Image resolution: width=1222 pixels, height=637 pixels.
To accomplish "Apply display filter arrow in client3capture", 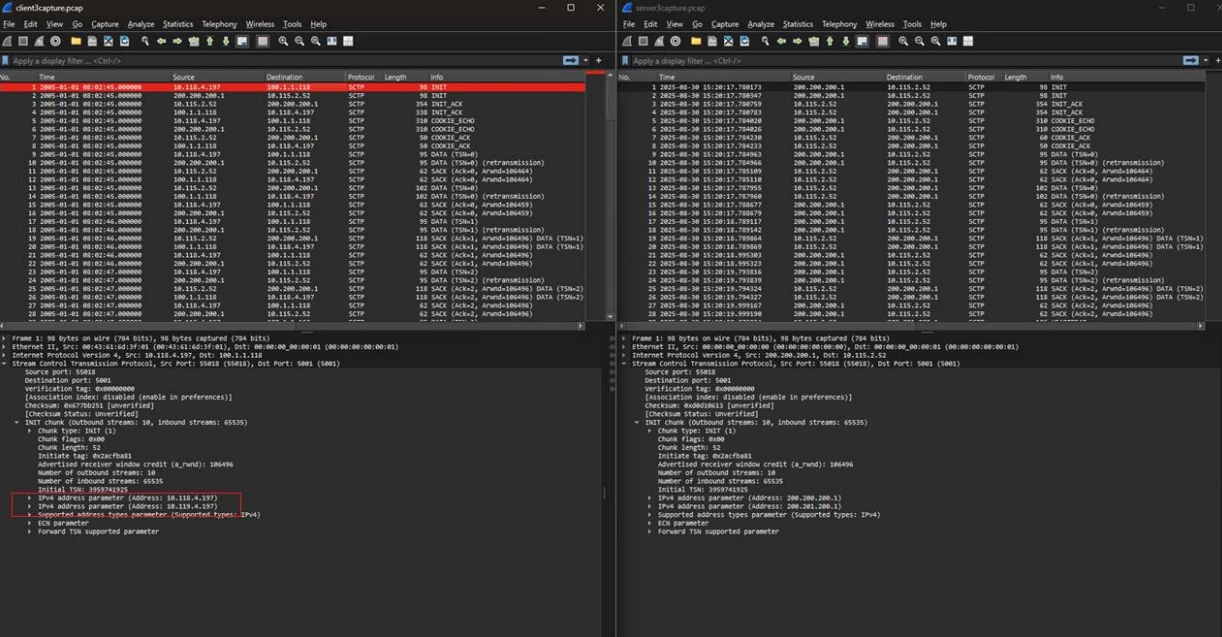I will [571, 61].
